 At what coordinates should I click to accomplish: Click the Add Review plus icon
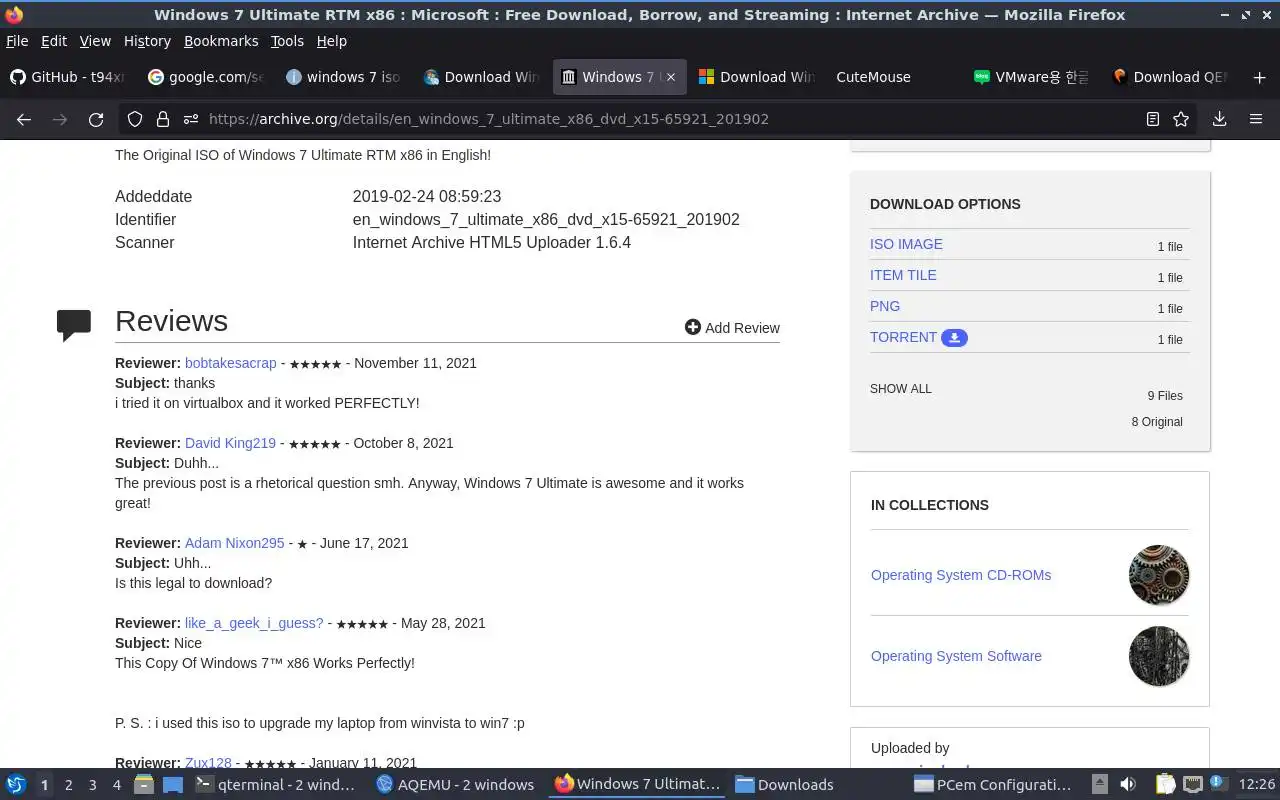pyautogui.click(x=692, y=327)
